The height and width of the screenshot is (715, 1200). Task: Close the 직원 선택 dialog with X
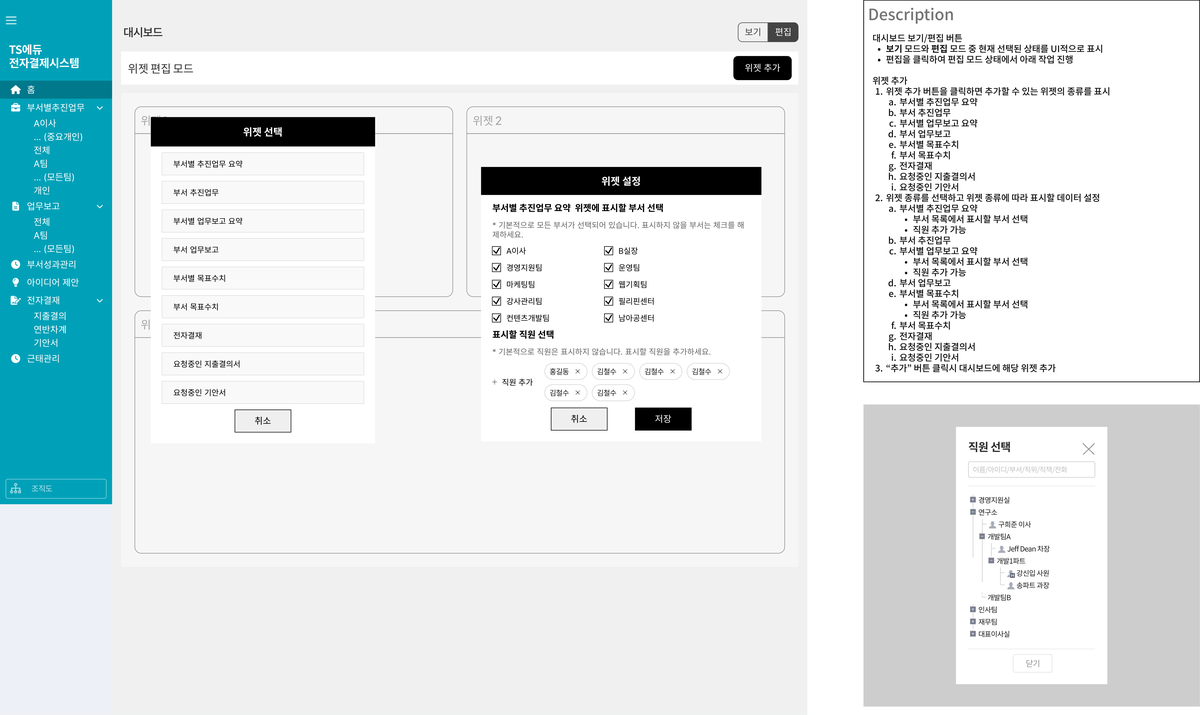coord(1088,449)
